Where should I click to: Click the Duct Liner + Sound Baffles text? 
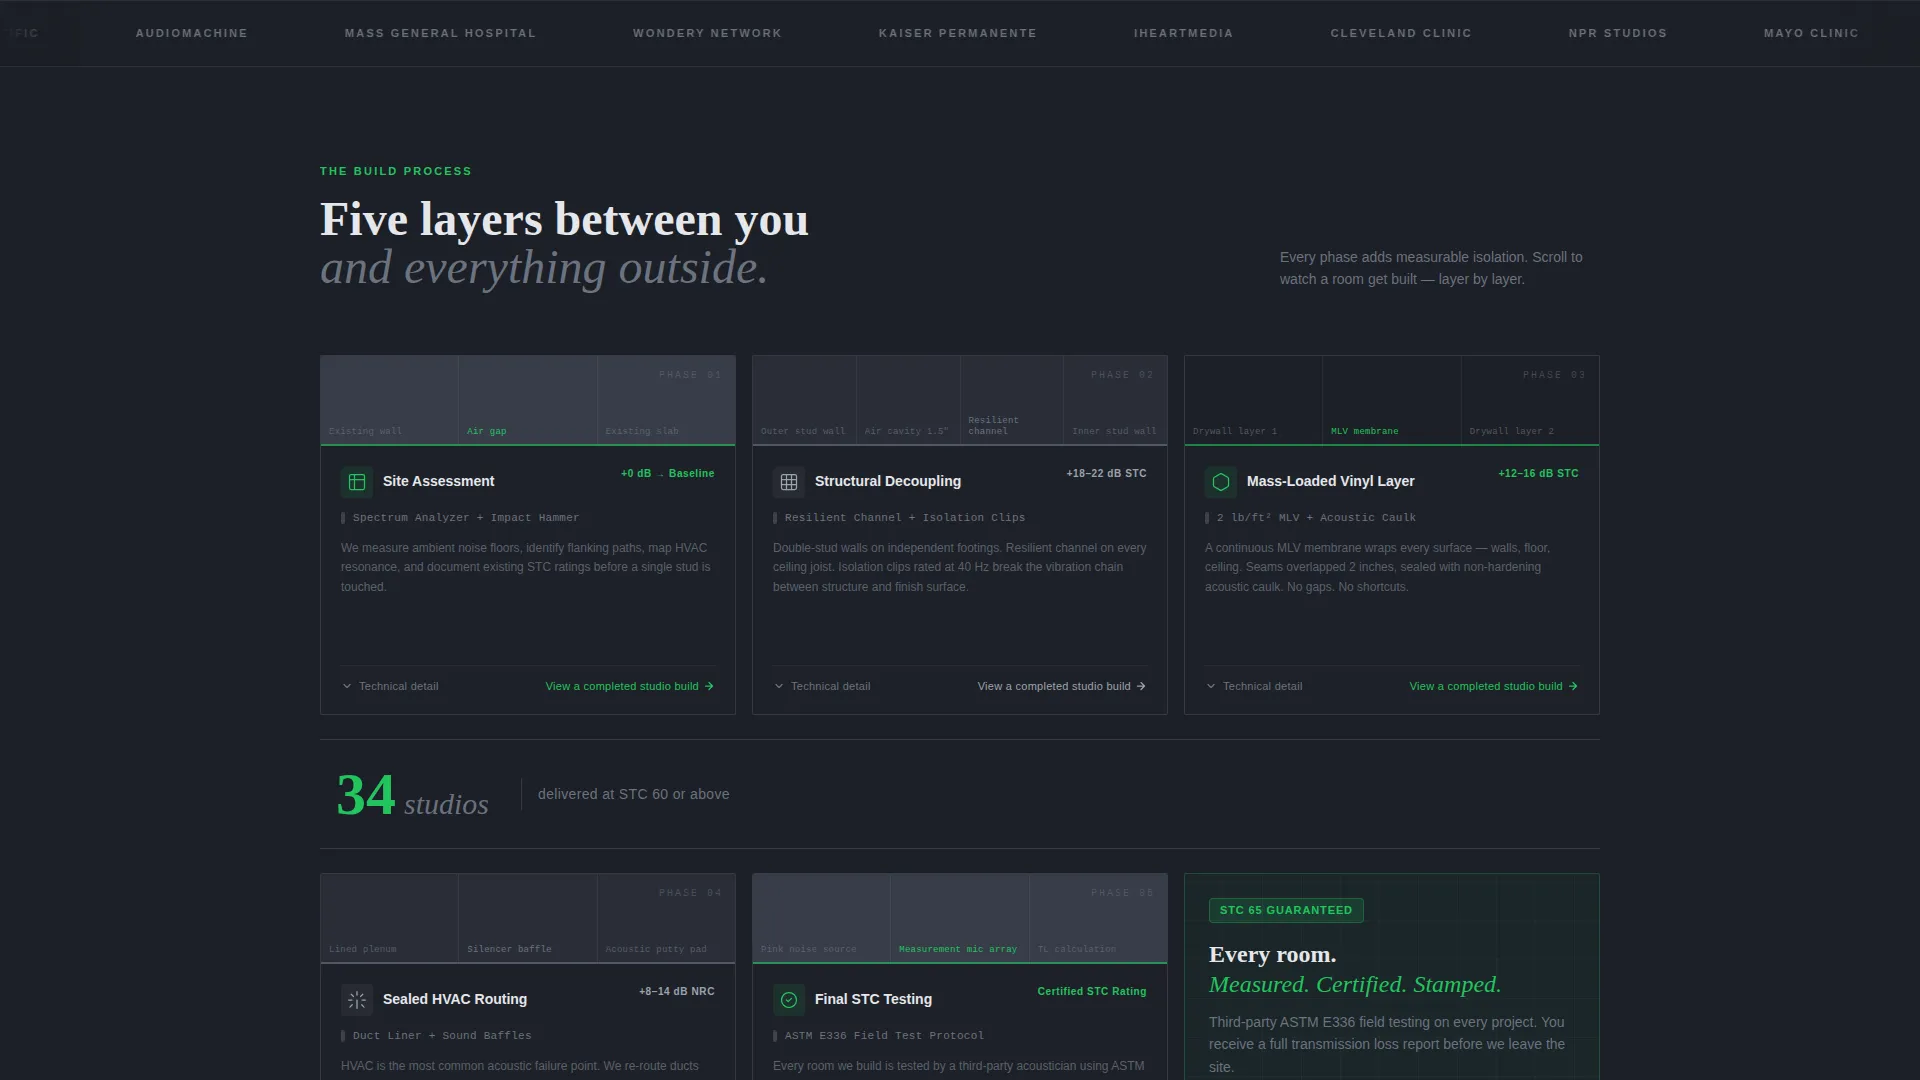click(442, 1036)
